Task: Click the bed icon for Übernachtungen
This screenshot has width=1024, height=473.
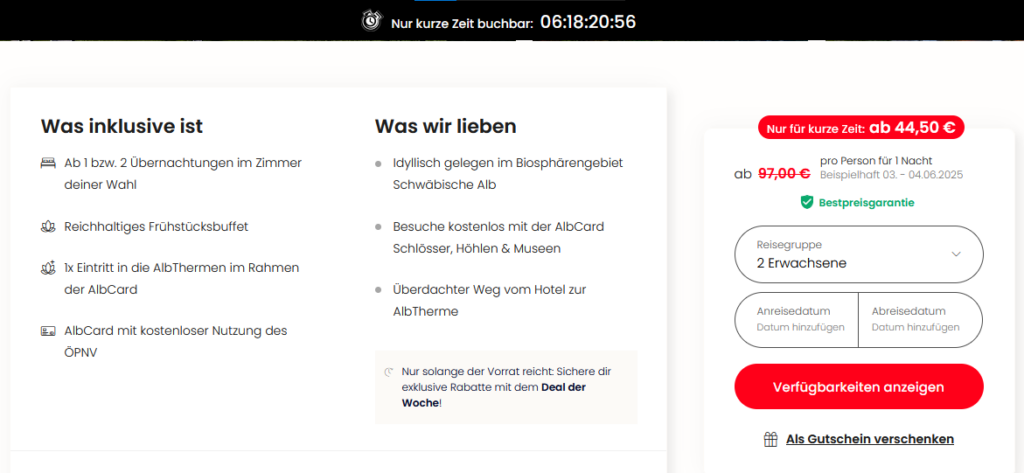Action: pos(48,163)
